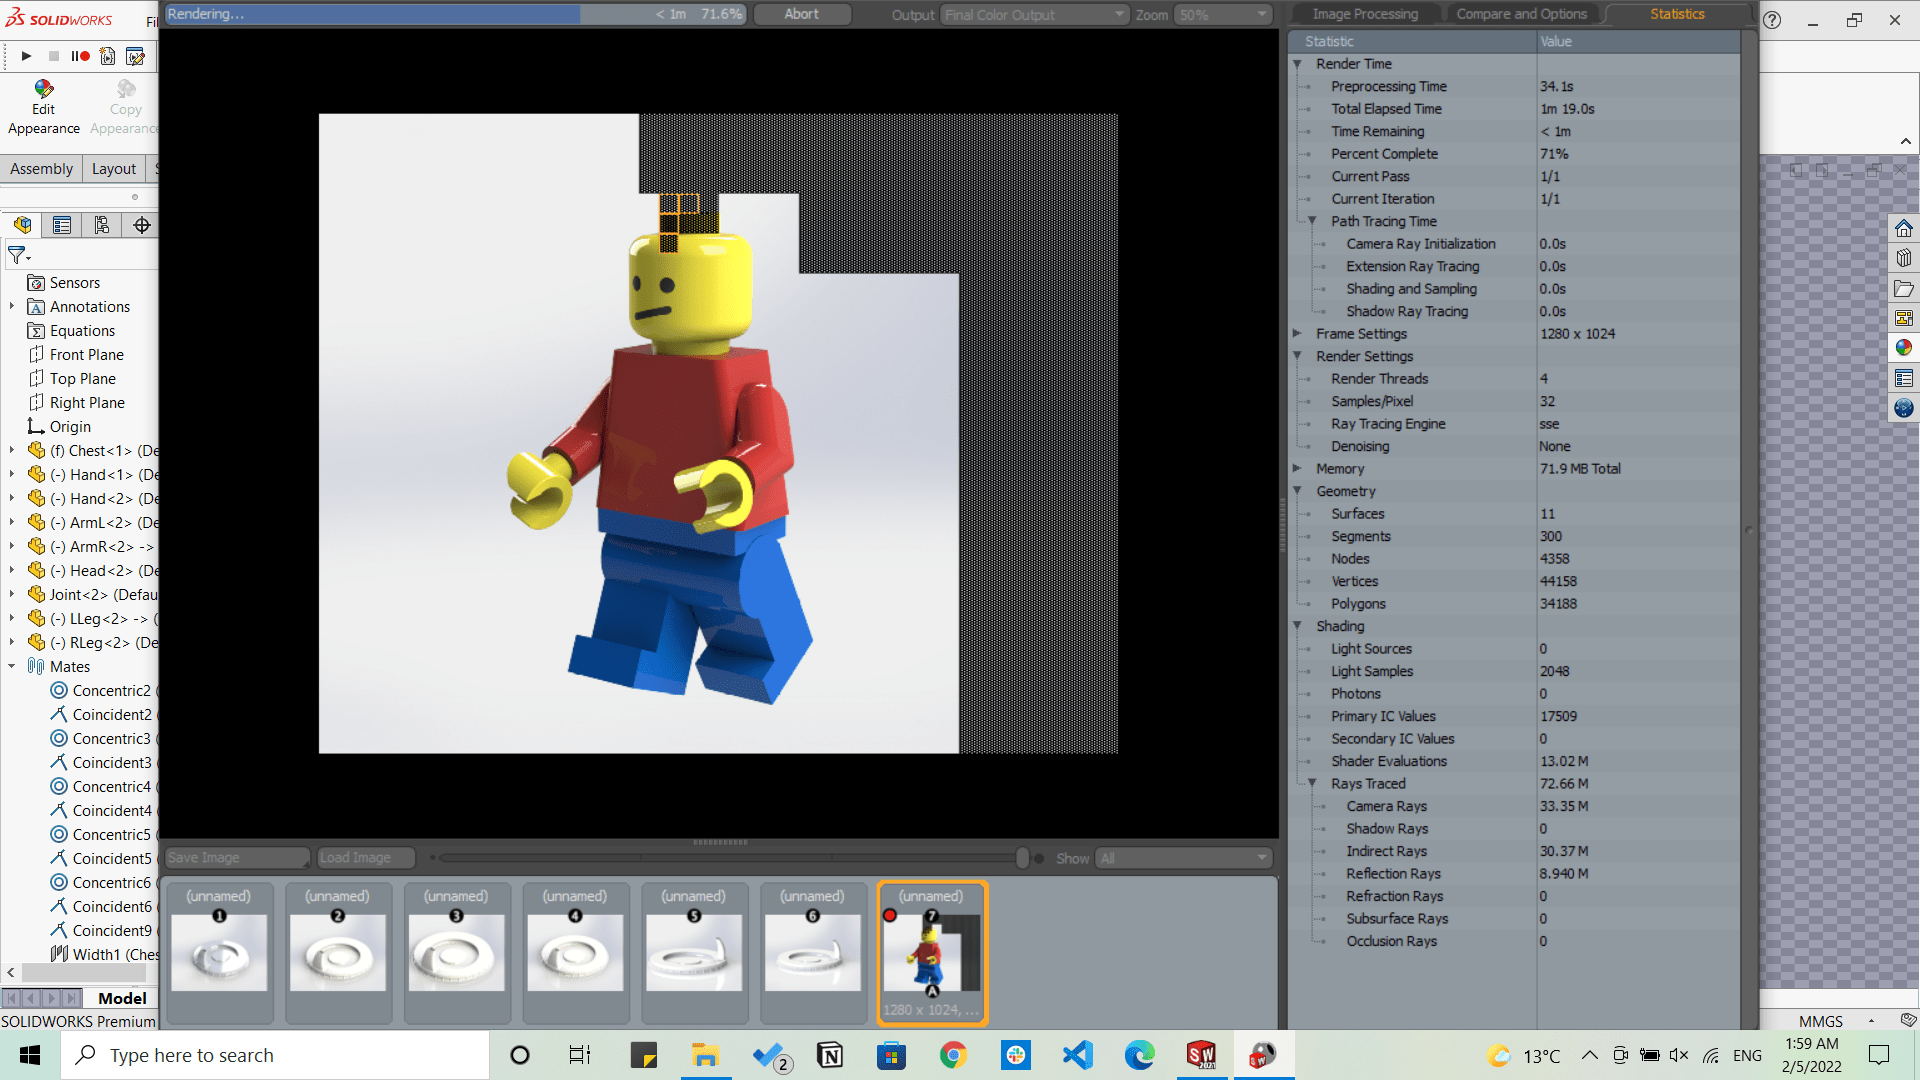Open the Output Final Color Output dropdown
Screen dimensions: 1920x1080
[x=1035, y=15]
